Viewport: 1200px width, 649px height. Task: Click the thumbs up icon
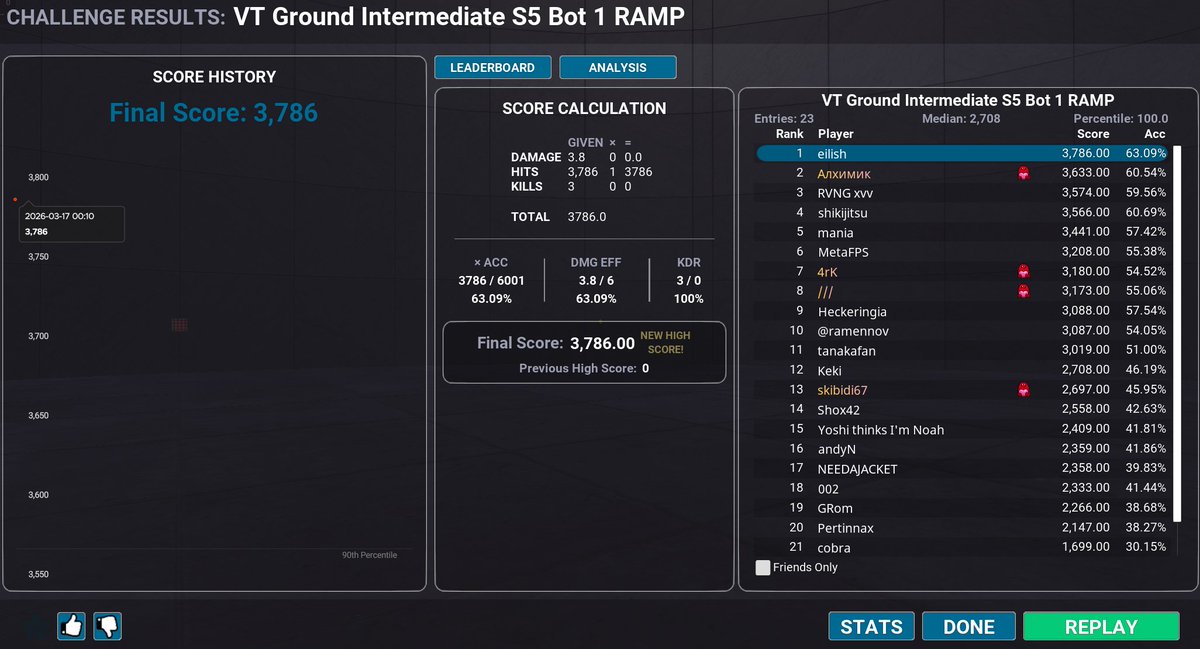point(71,627)
